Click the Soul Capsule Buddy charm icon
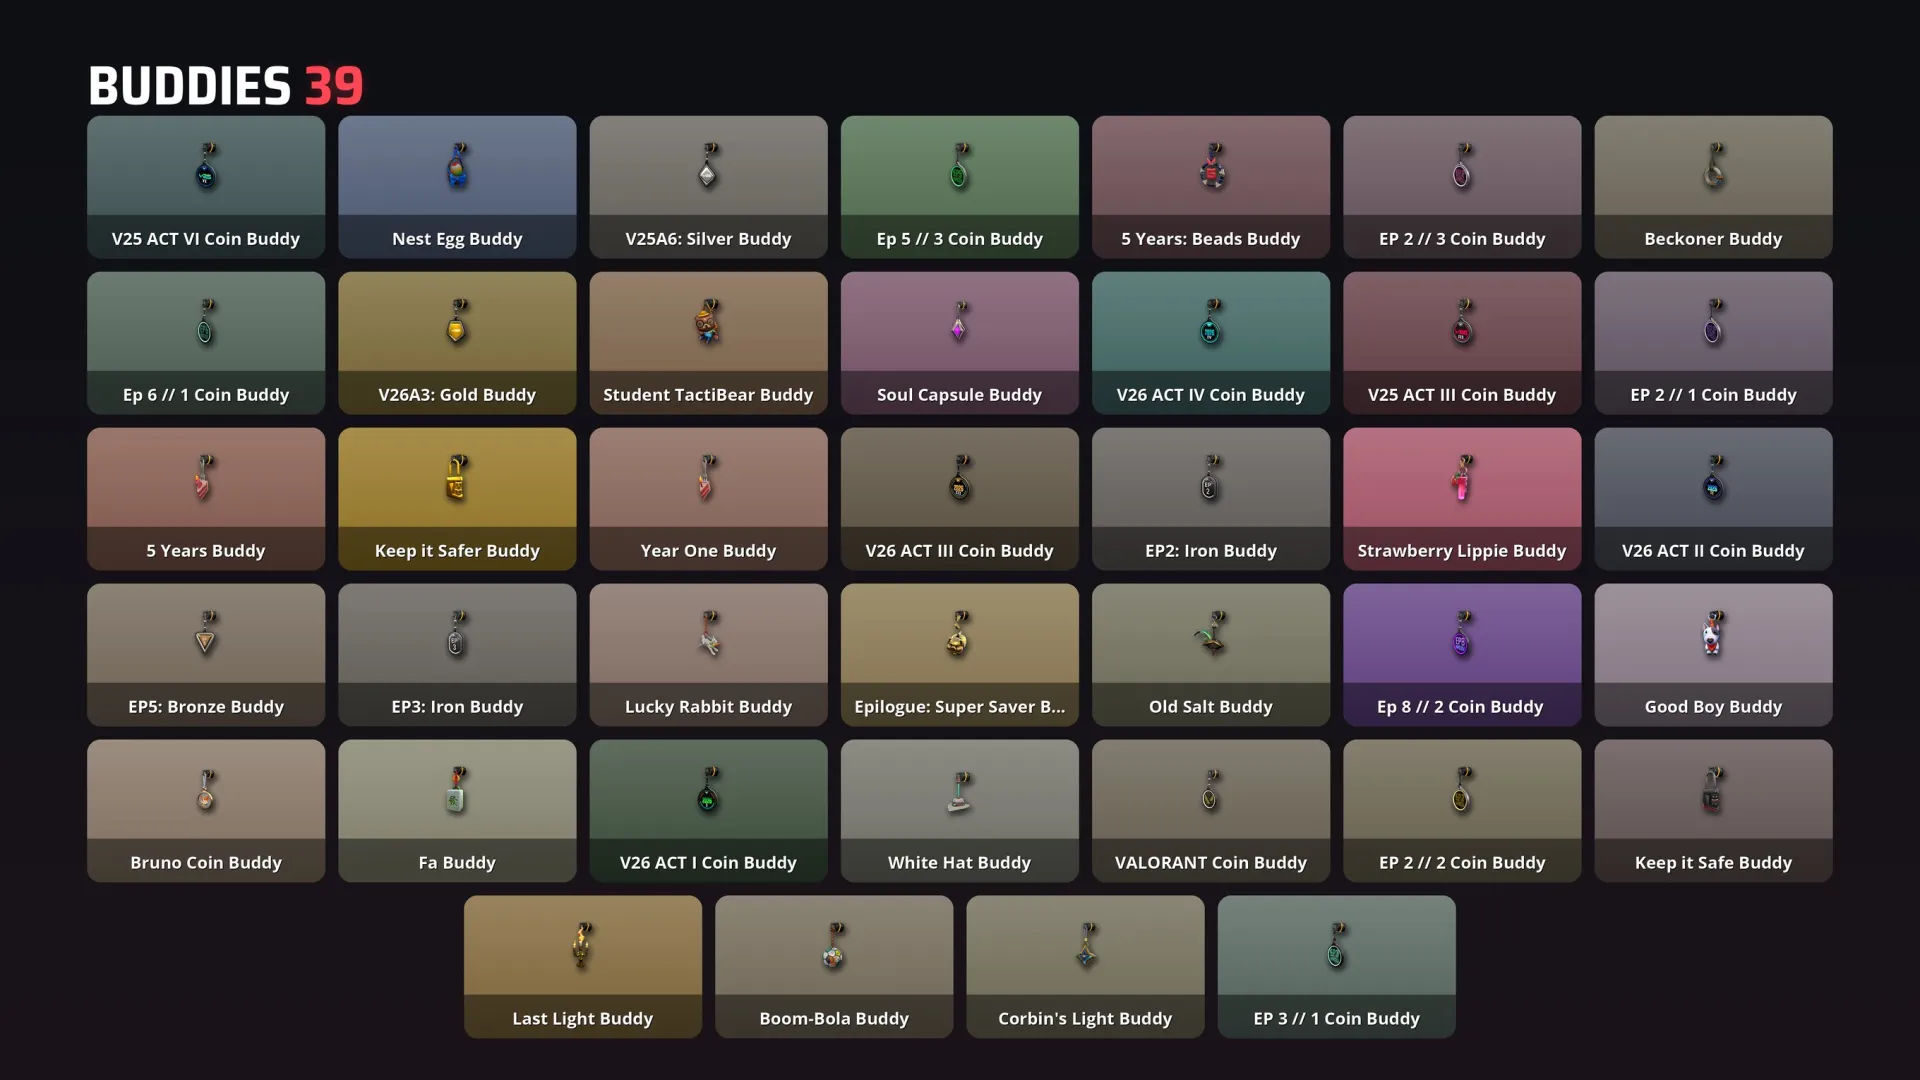 pyautogui.click(x=959, y=322)
